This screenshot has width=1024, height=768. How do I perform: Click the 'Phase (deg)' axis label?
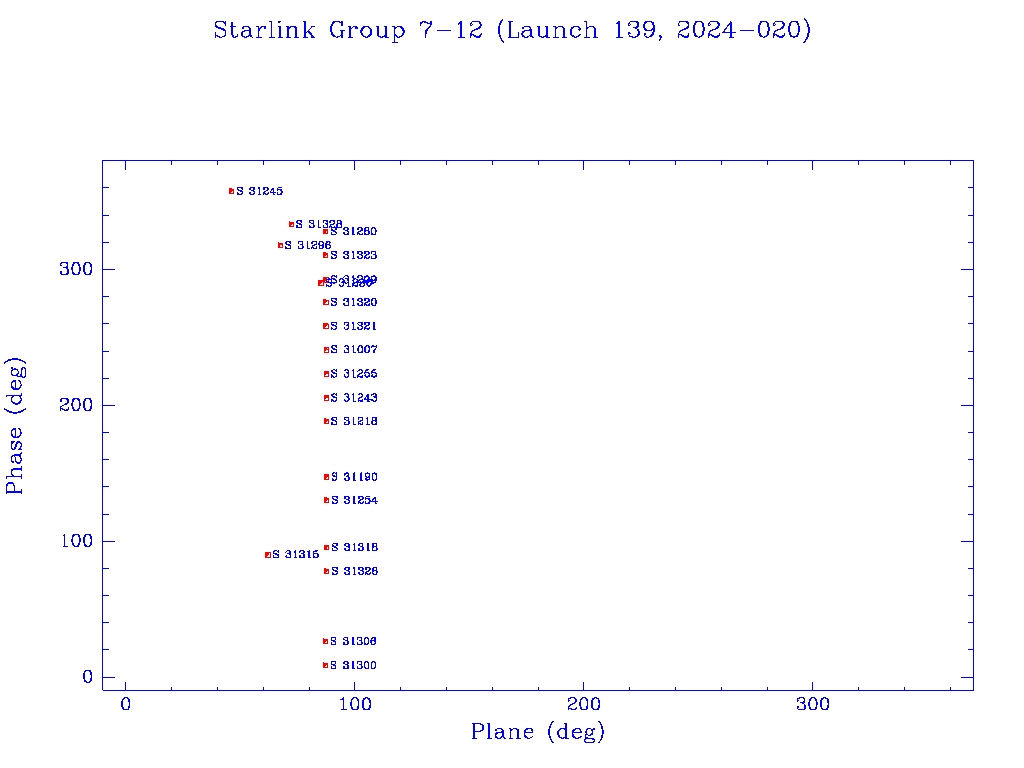[x=15, y=426]
